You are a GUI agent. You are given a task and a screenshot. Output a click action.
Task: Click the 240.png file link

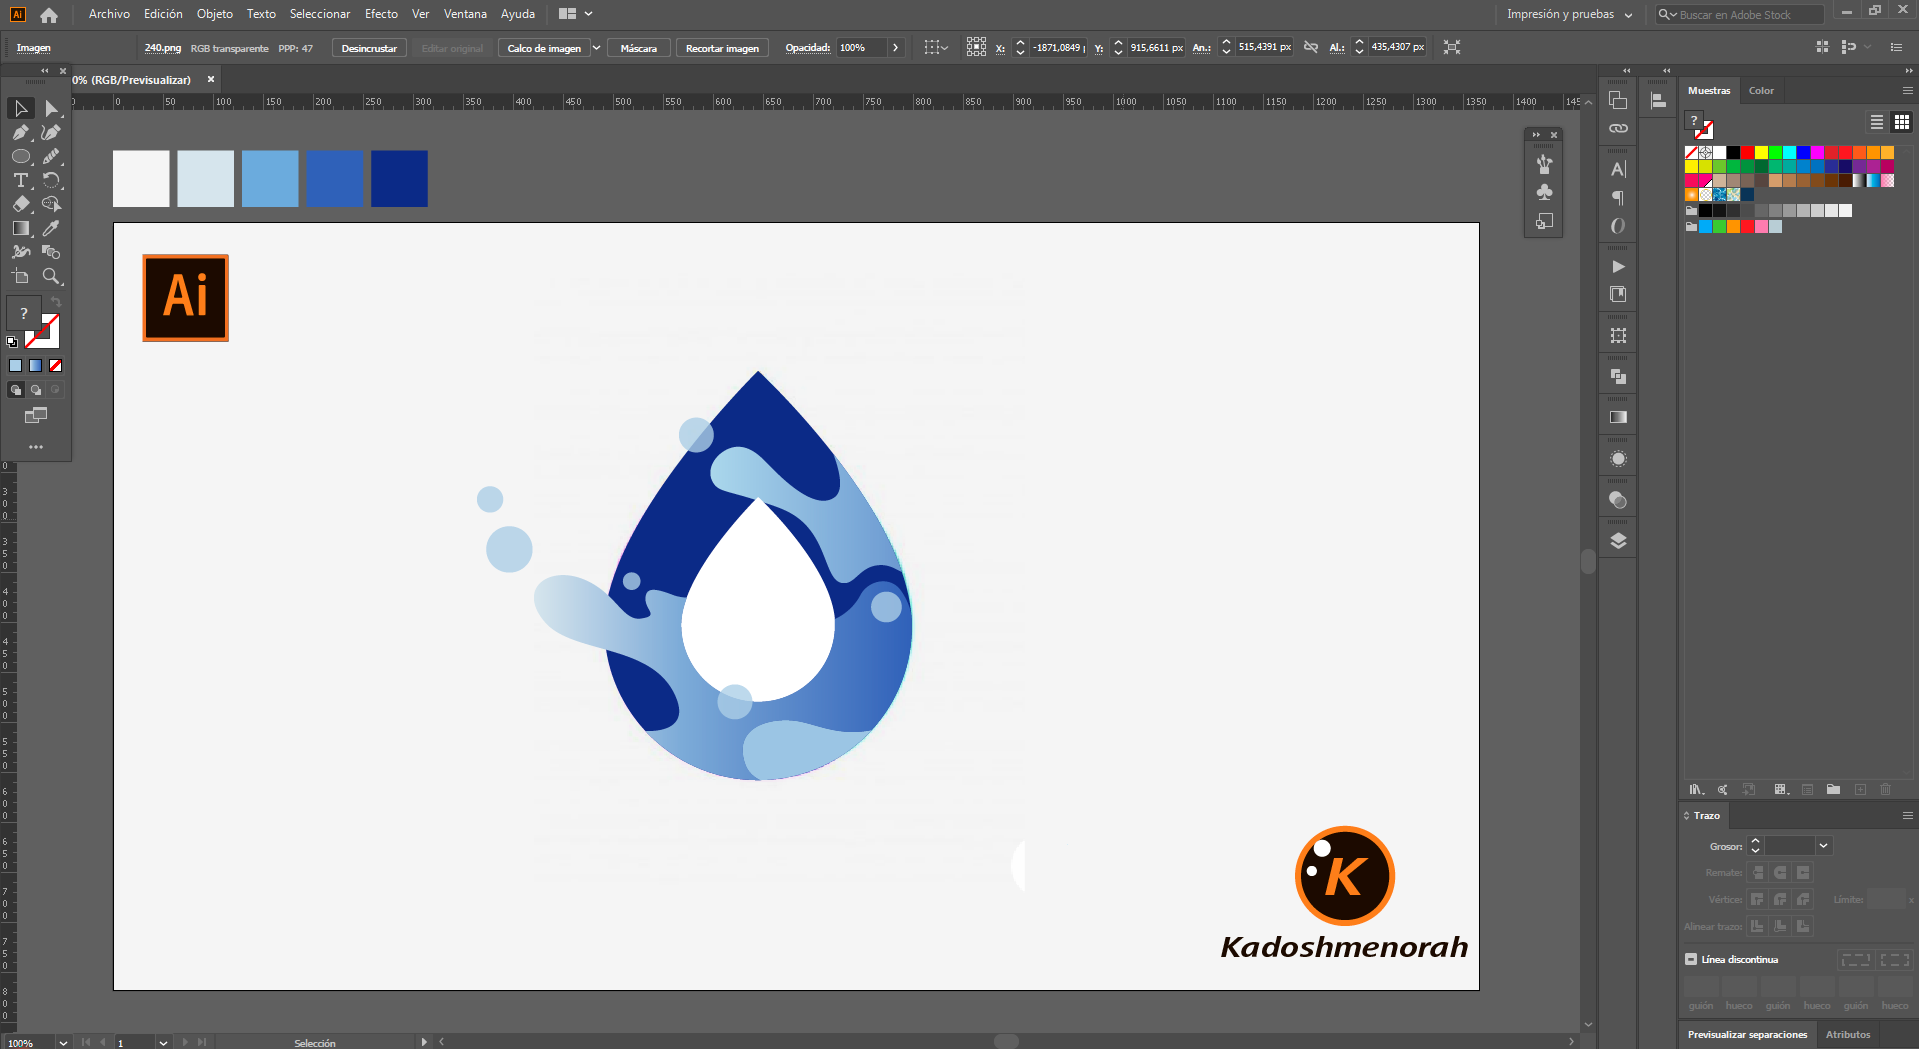163,48
